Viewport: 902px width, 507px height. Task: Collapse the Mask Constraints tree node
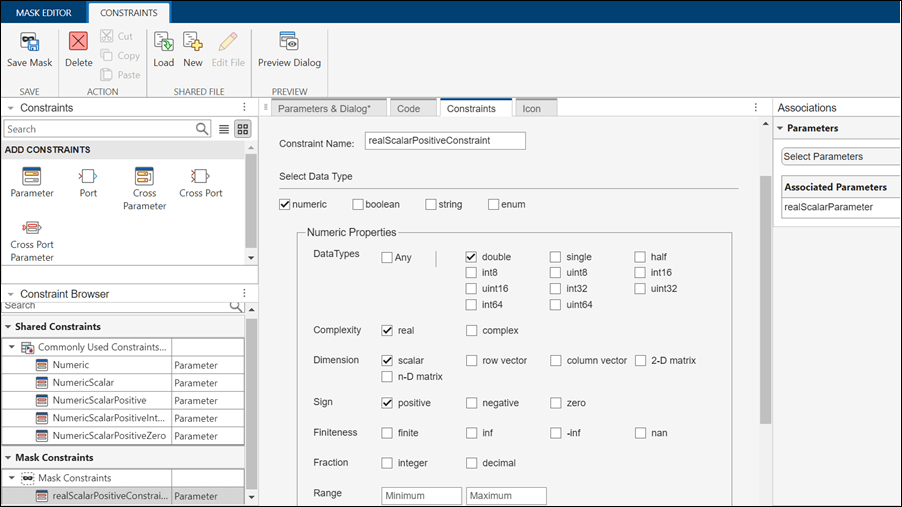pos(12,478)
